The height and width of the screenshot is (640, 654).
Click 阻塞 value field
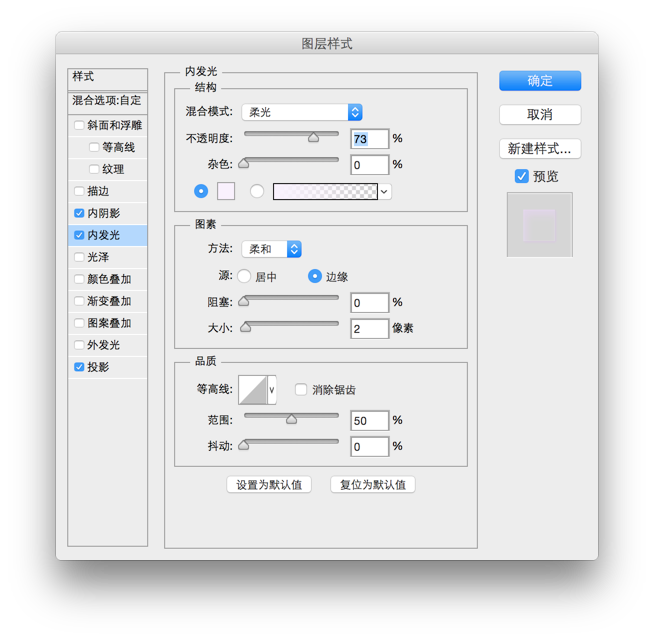(370, 302)
